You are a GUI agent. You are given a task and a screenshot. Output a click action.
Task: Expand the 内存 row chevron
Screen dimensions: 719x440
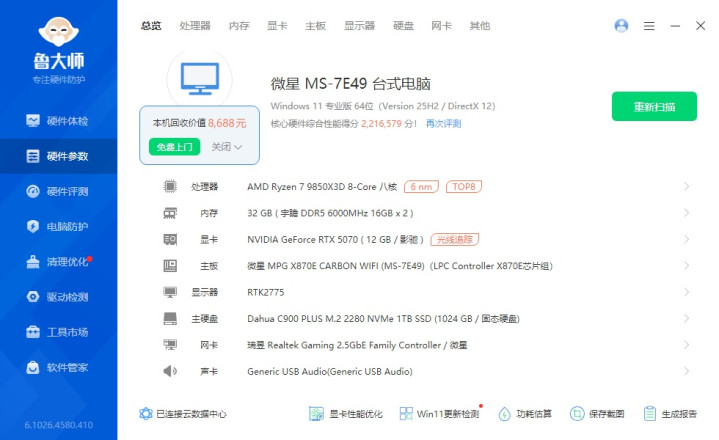[x=686, y=213]
